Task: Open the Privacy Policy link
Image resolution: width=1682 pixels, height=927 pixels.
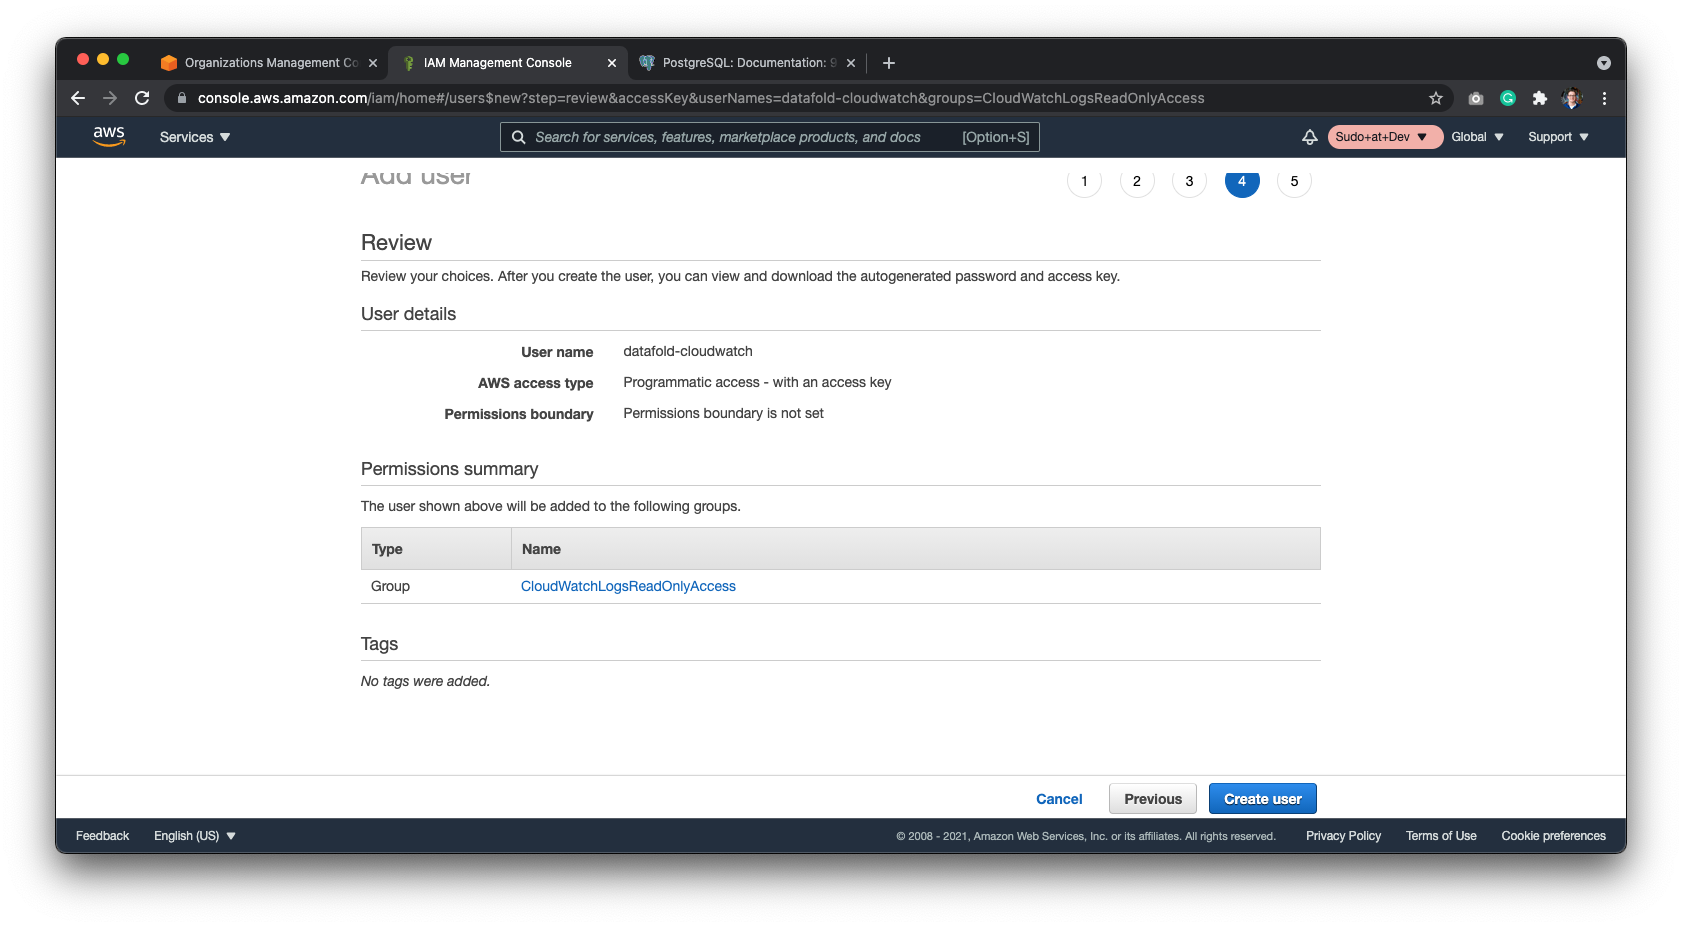Action: coord(1343,836)
